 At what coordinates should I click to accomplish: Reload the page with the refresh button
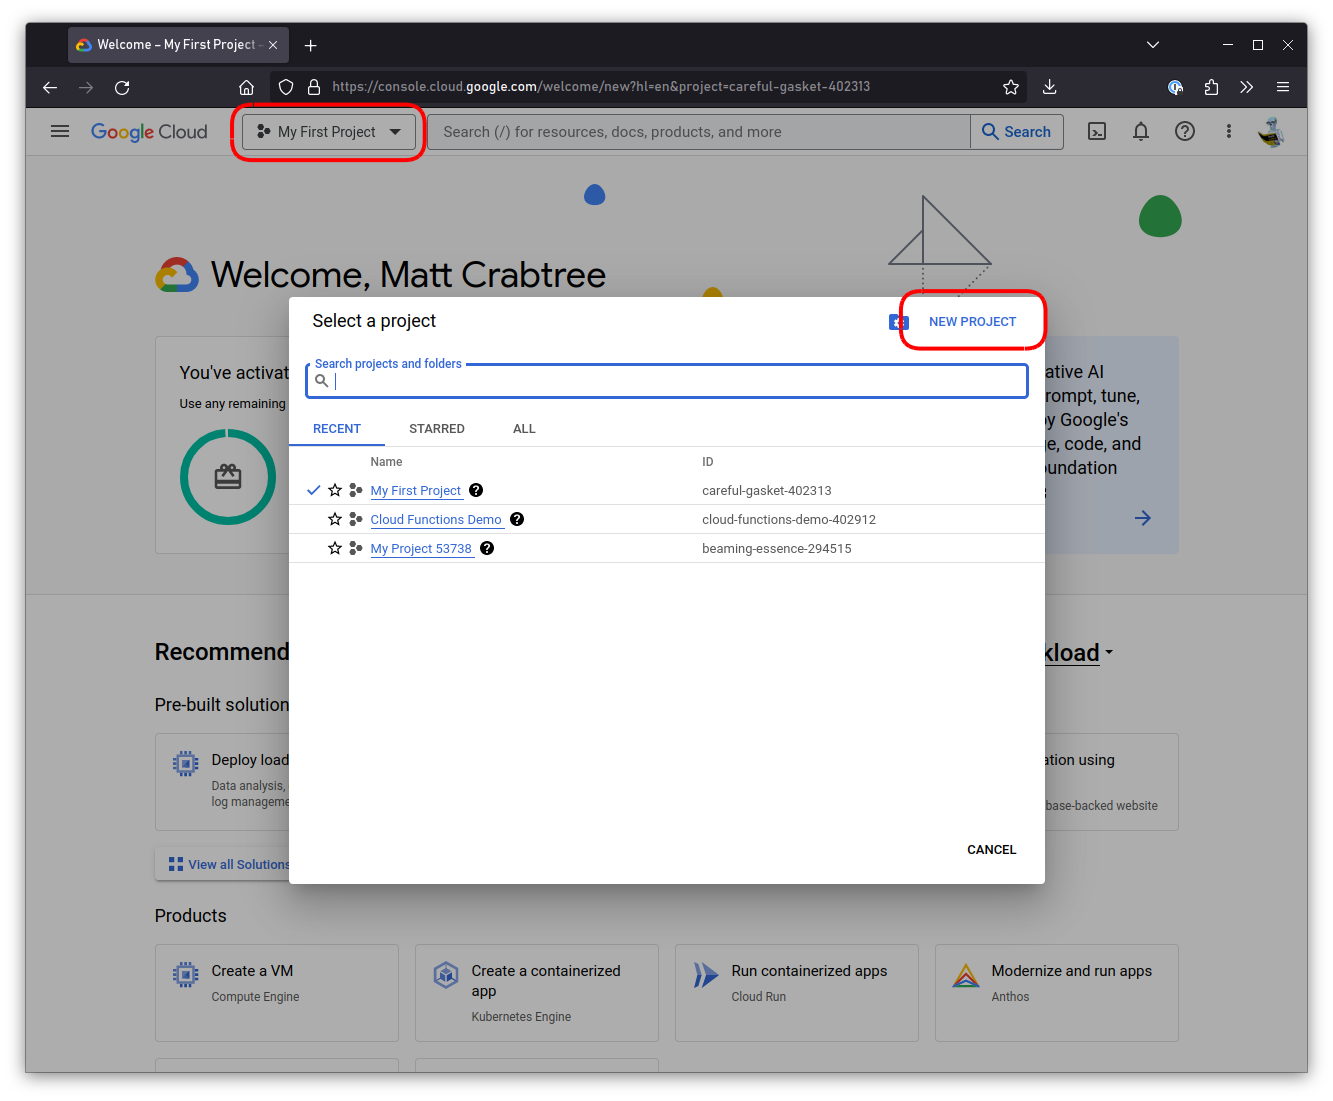coord(122,87)
